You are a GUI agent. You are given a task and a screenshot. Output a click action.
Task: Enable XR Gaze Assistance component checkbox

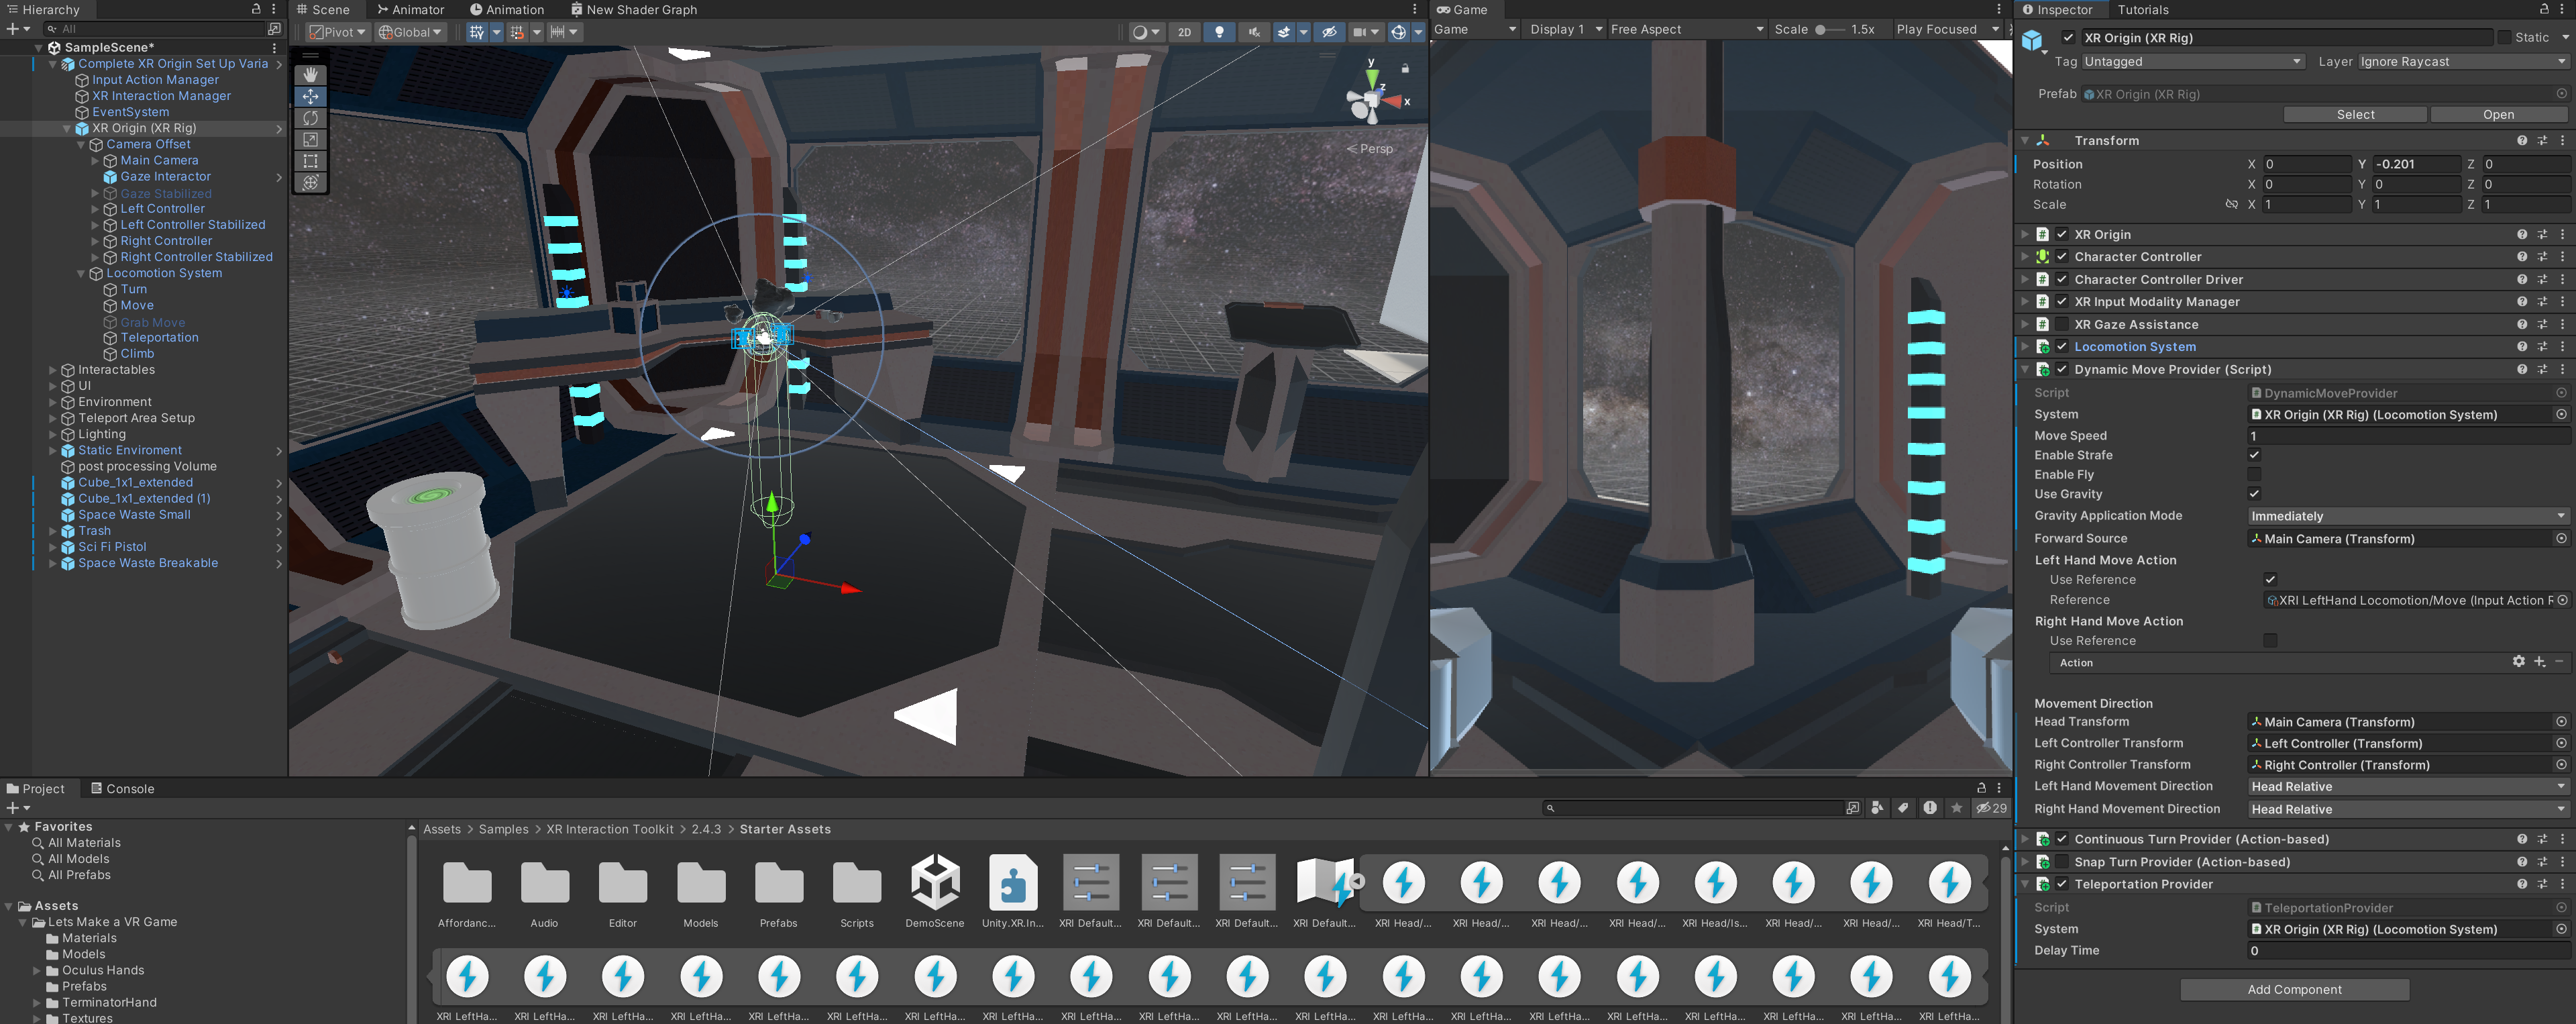pyautogui.click(x=2061, y=324)
